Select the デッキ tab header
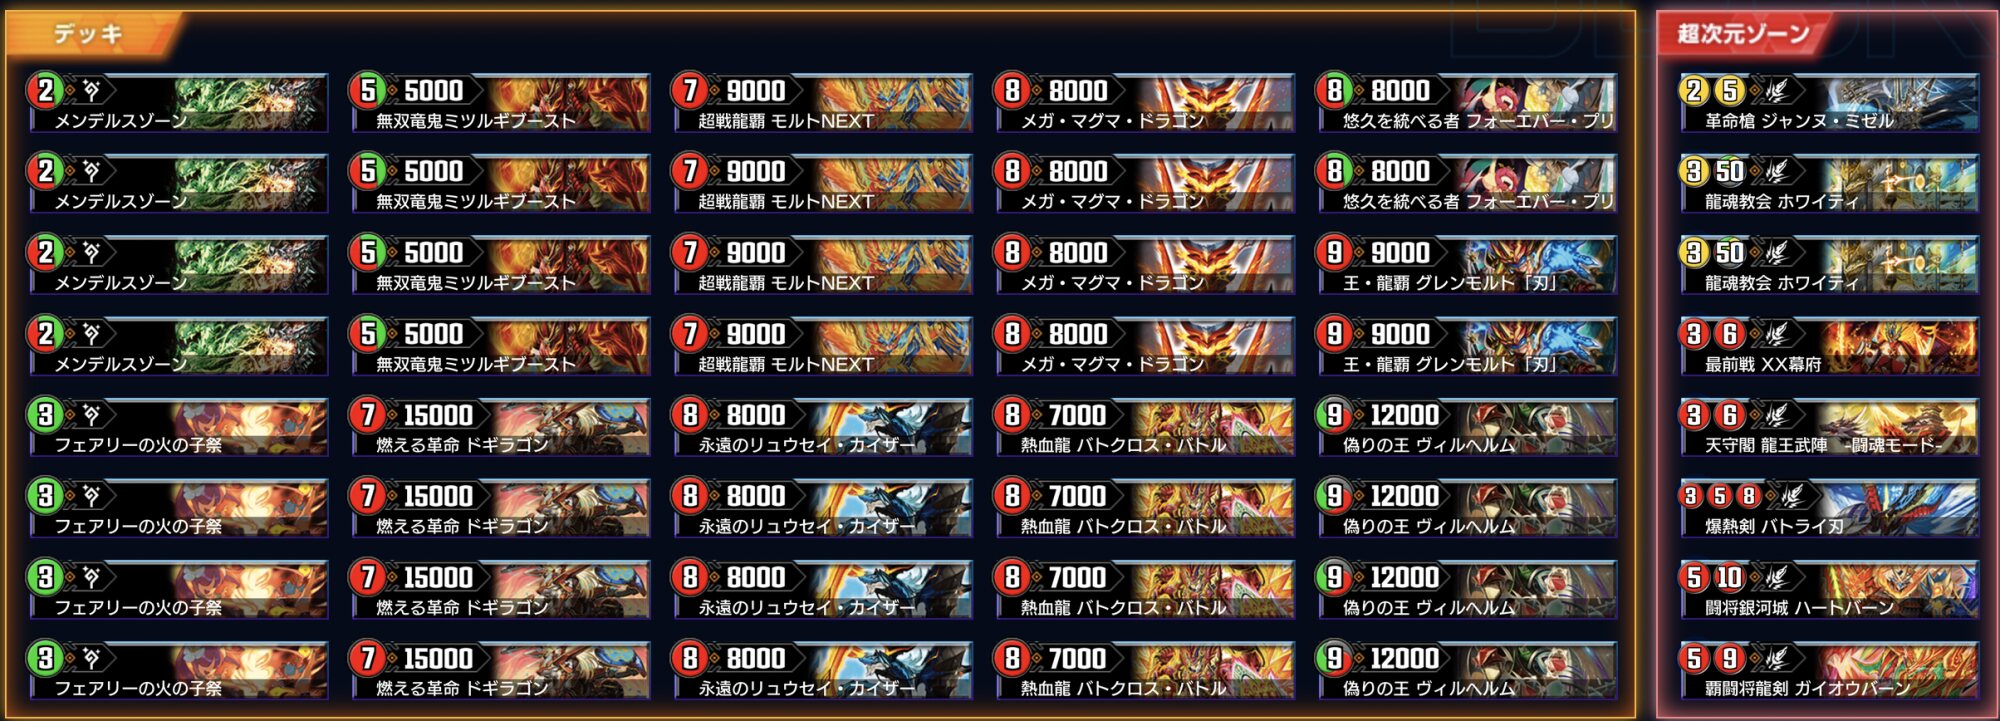The image size is (2000, 721). coord(88,34)
